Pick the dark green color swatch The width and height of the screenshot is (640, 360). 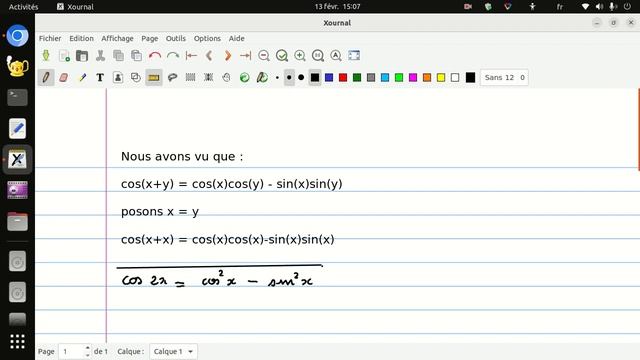pos(357,78)
